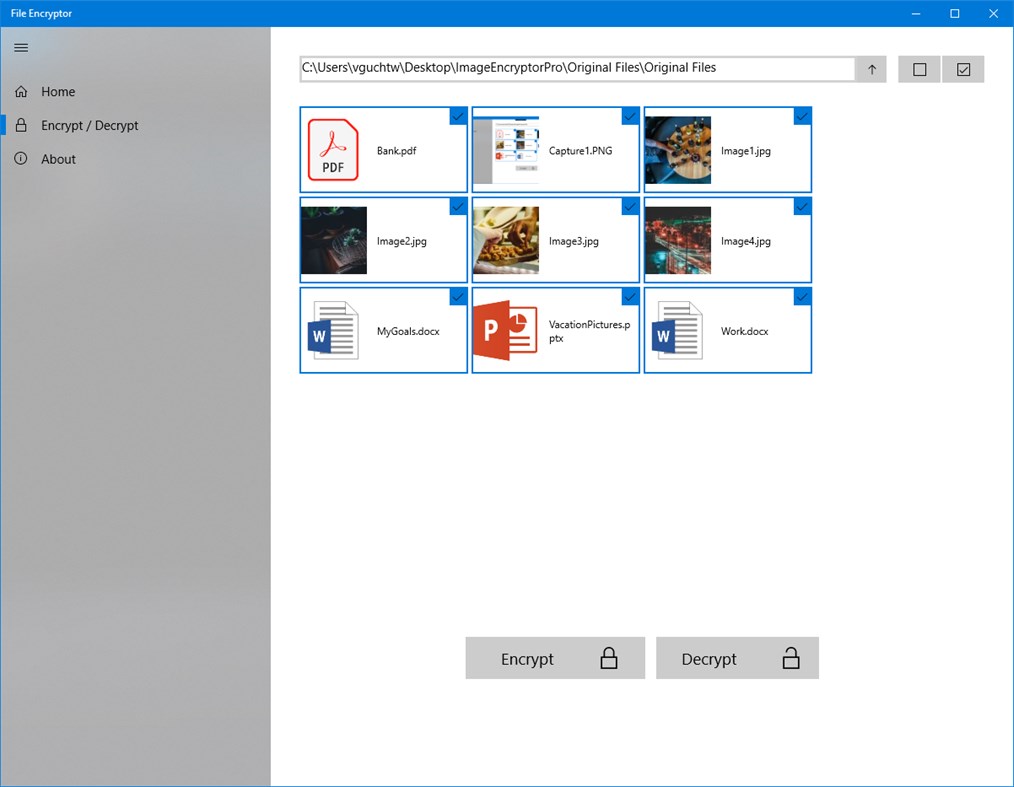Screen dimensions: 1014x787
Task: Navigate up a folder using the up-arrow icon
Action: tap(869, 68)
